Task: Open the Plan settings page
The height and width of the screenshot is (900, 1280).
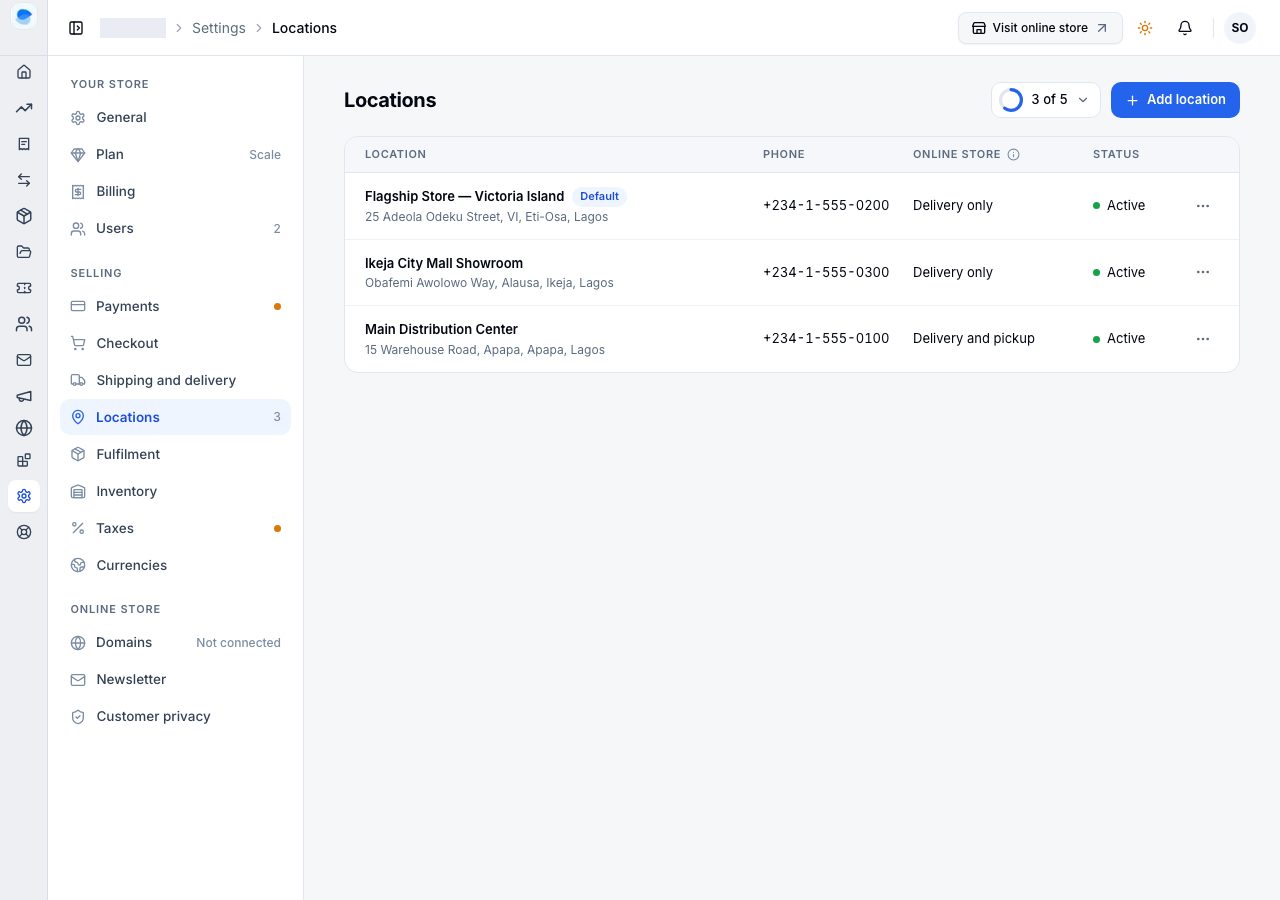Action: pos(175,155)
